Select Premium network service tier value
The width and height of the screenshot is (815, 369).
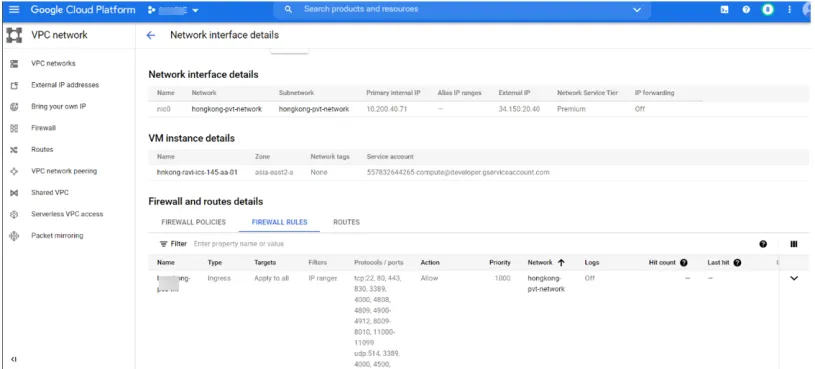click(x=571, y=109)
